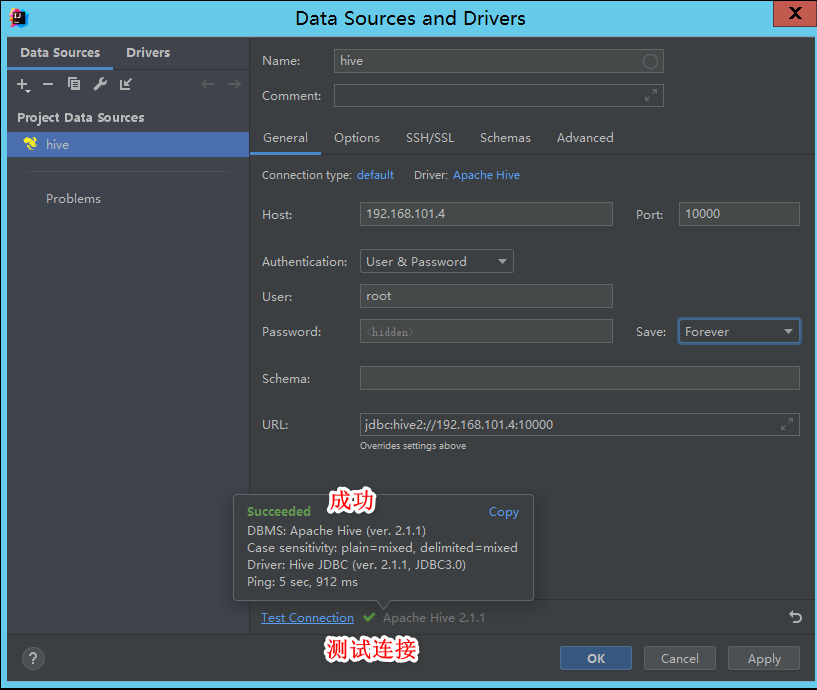Click the Project Data Sources heading
The width and height of the screenshot is (817, 690).
[x=81, y=118]
